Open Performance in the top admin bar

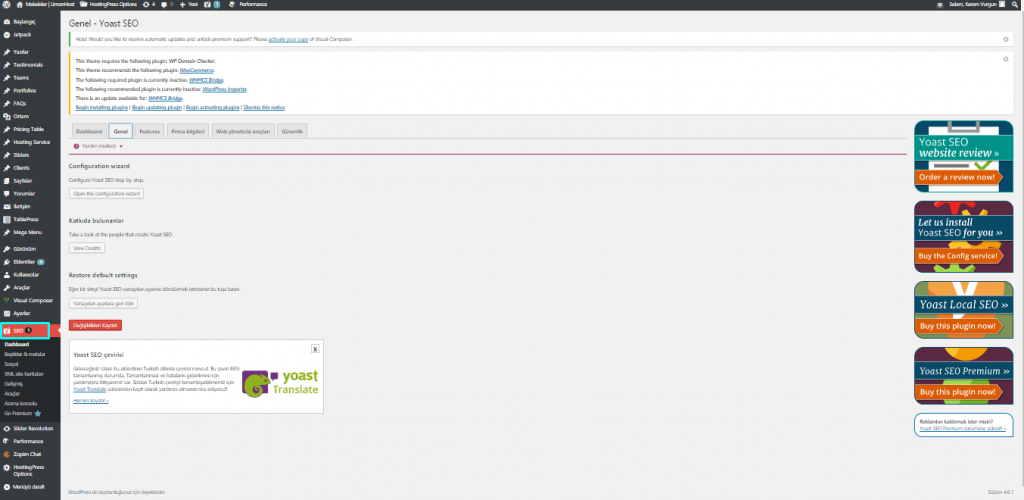point(248,4)
